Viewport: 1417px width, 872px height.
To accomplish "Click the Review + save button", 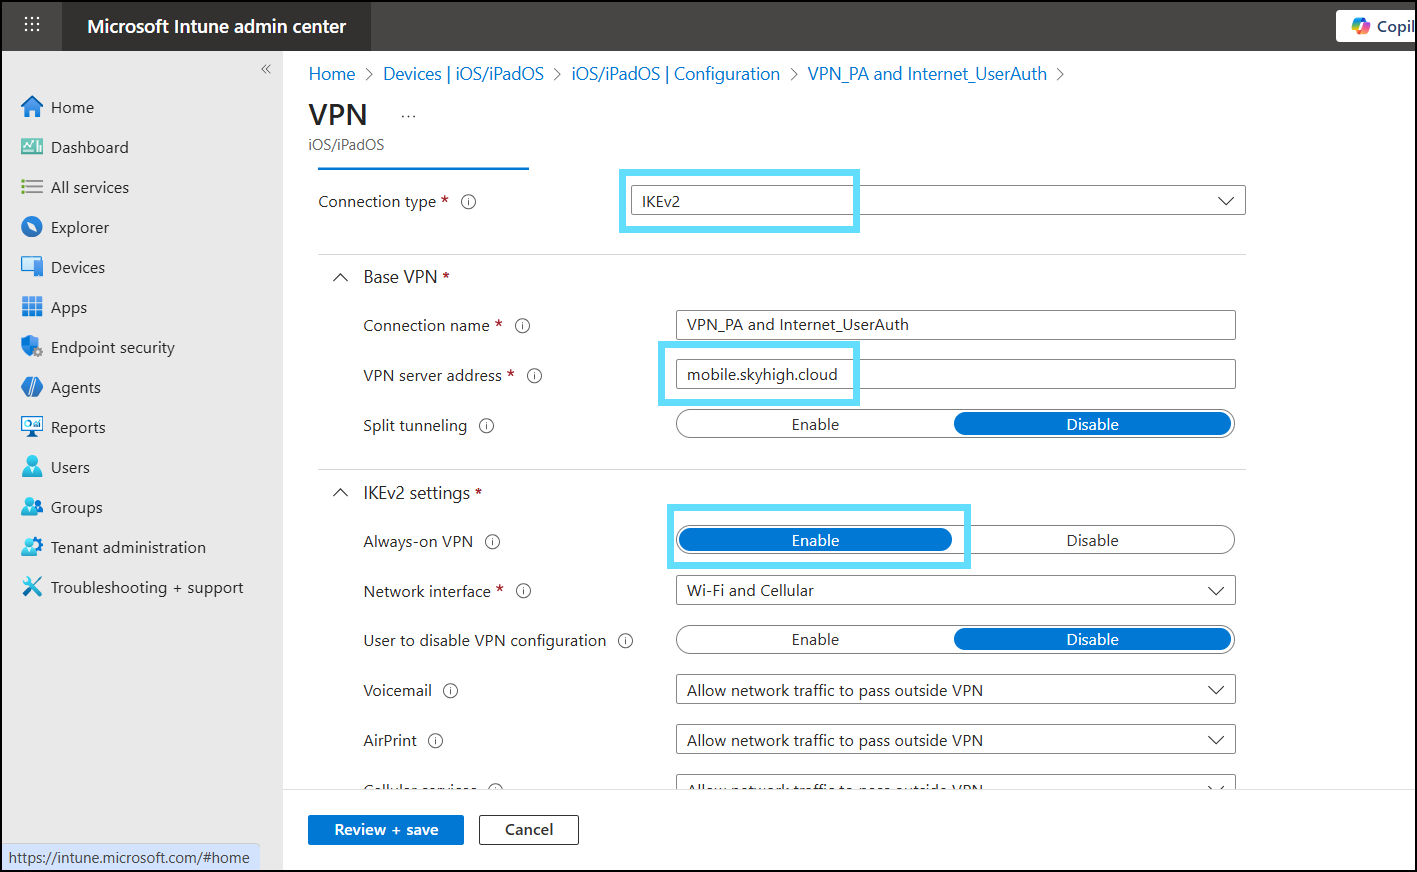I will coord(385,830).
